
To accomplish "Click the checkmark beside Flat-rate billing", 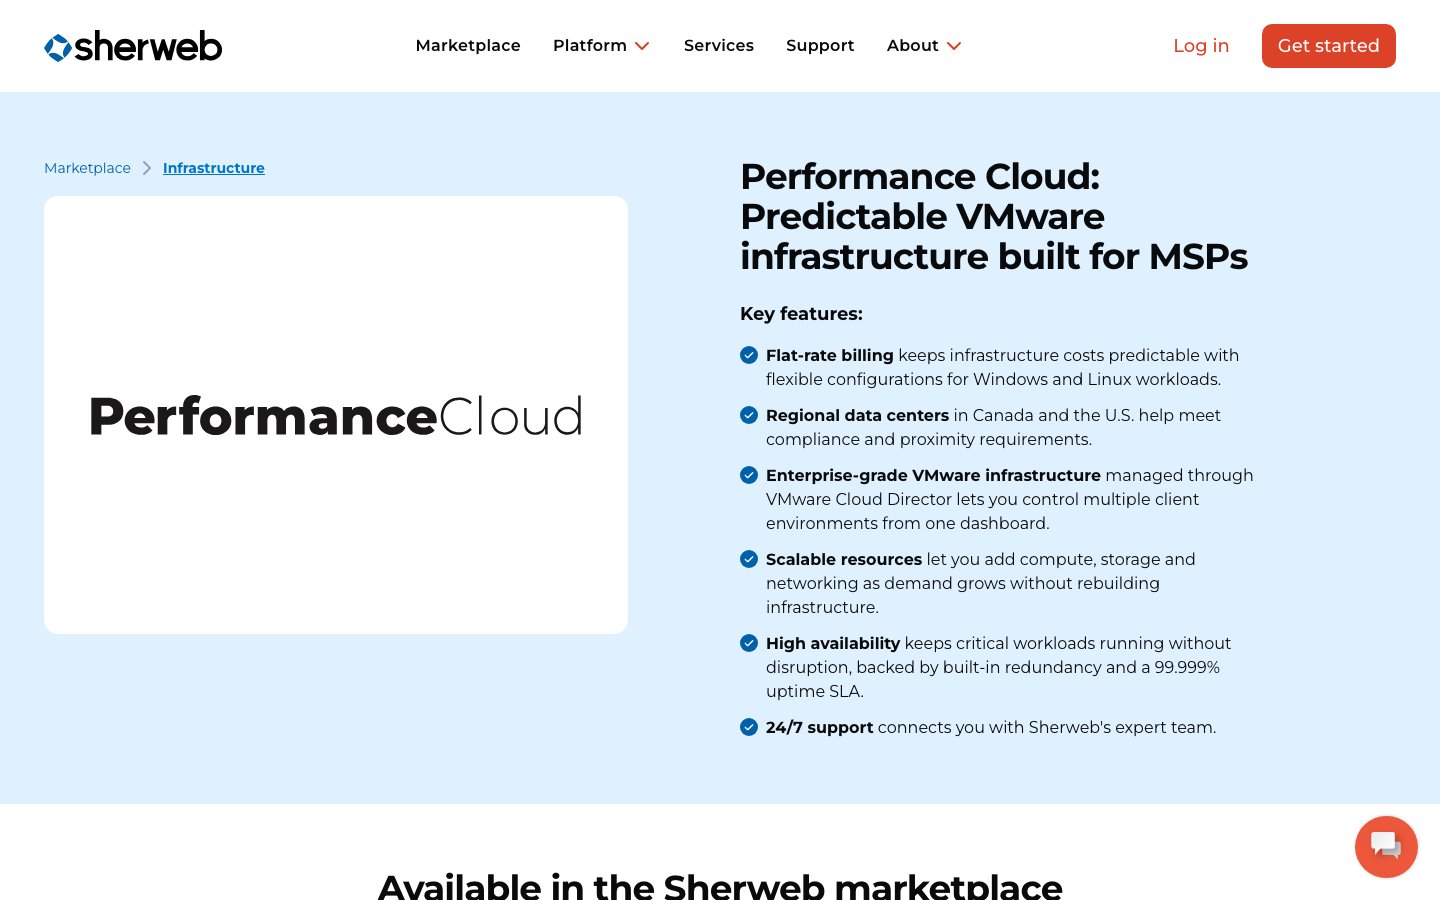I will coord(749,355).
